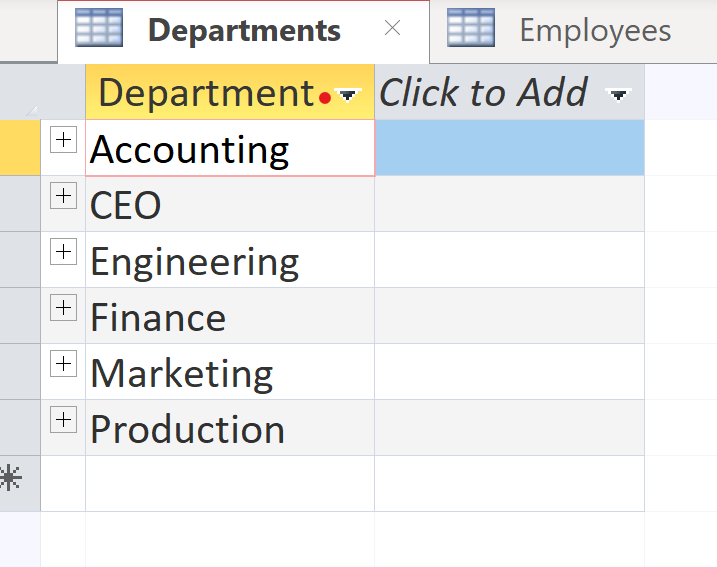Viewport: 717px width, 567px height.
Task: Select the Finance row via record selector
Action: click(20, 316)
